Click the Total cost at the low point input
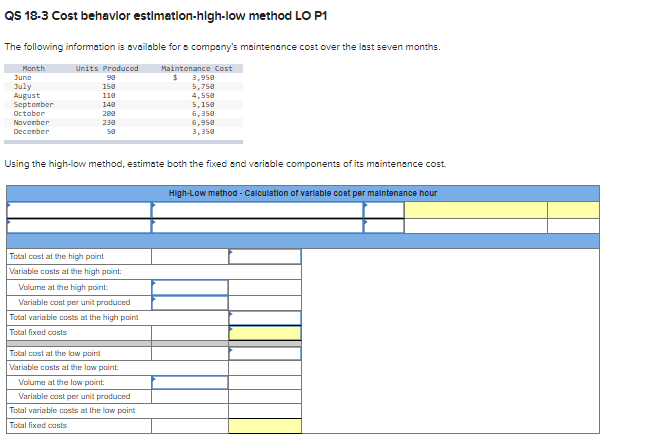The height and width of the screenshot is (445, 655). 265,353
